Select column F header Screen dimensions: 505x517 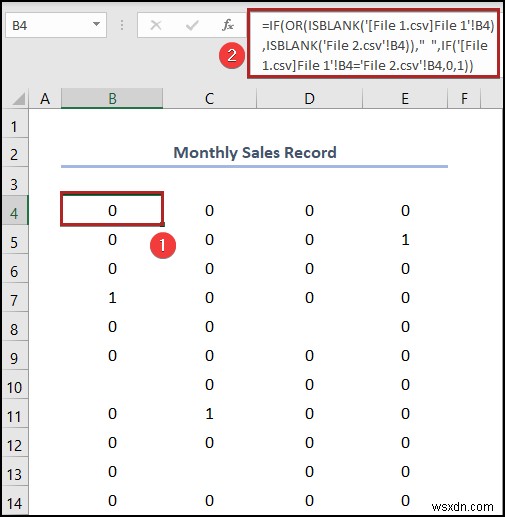[464, 99]
